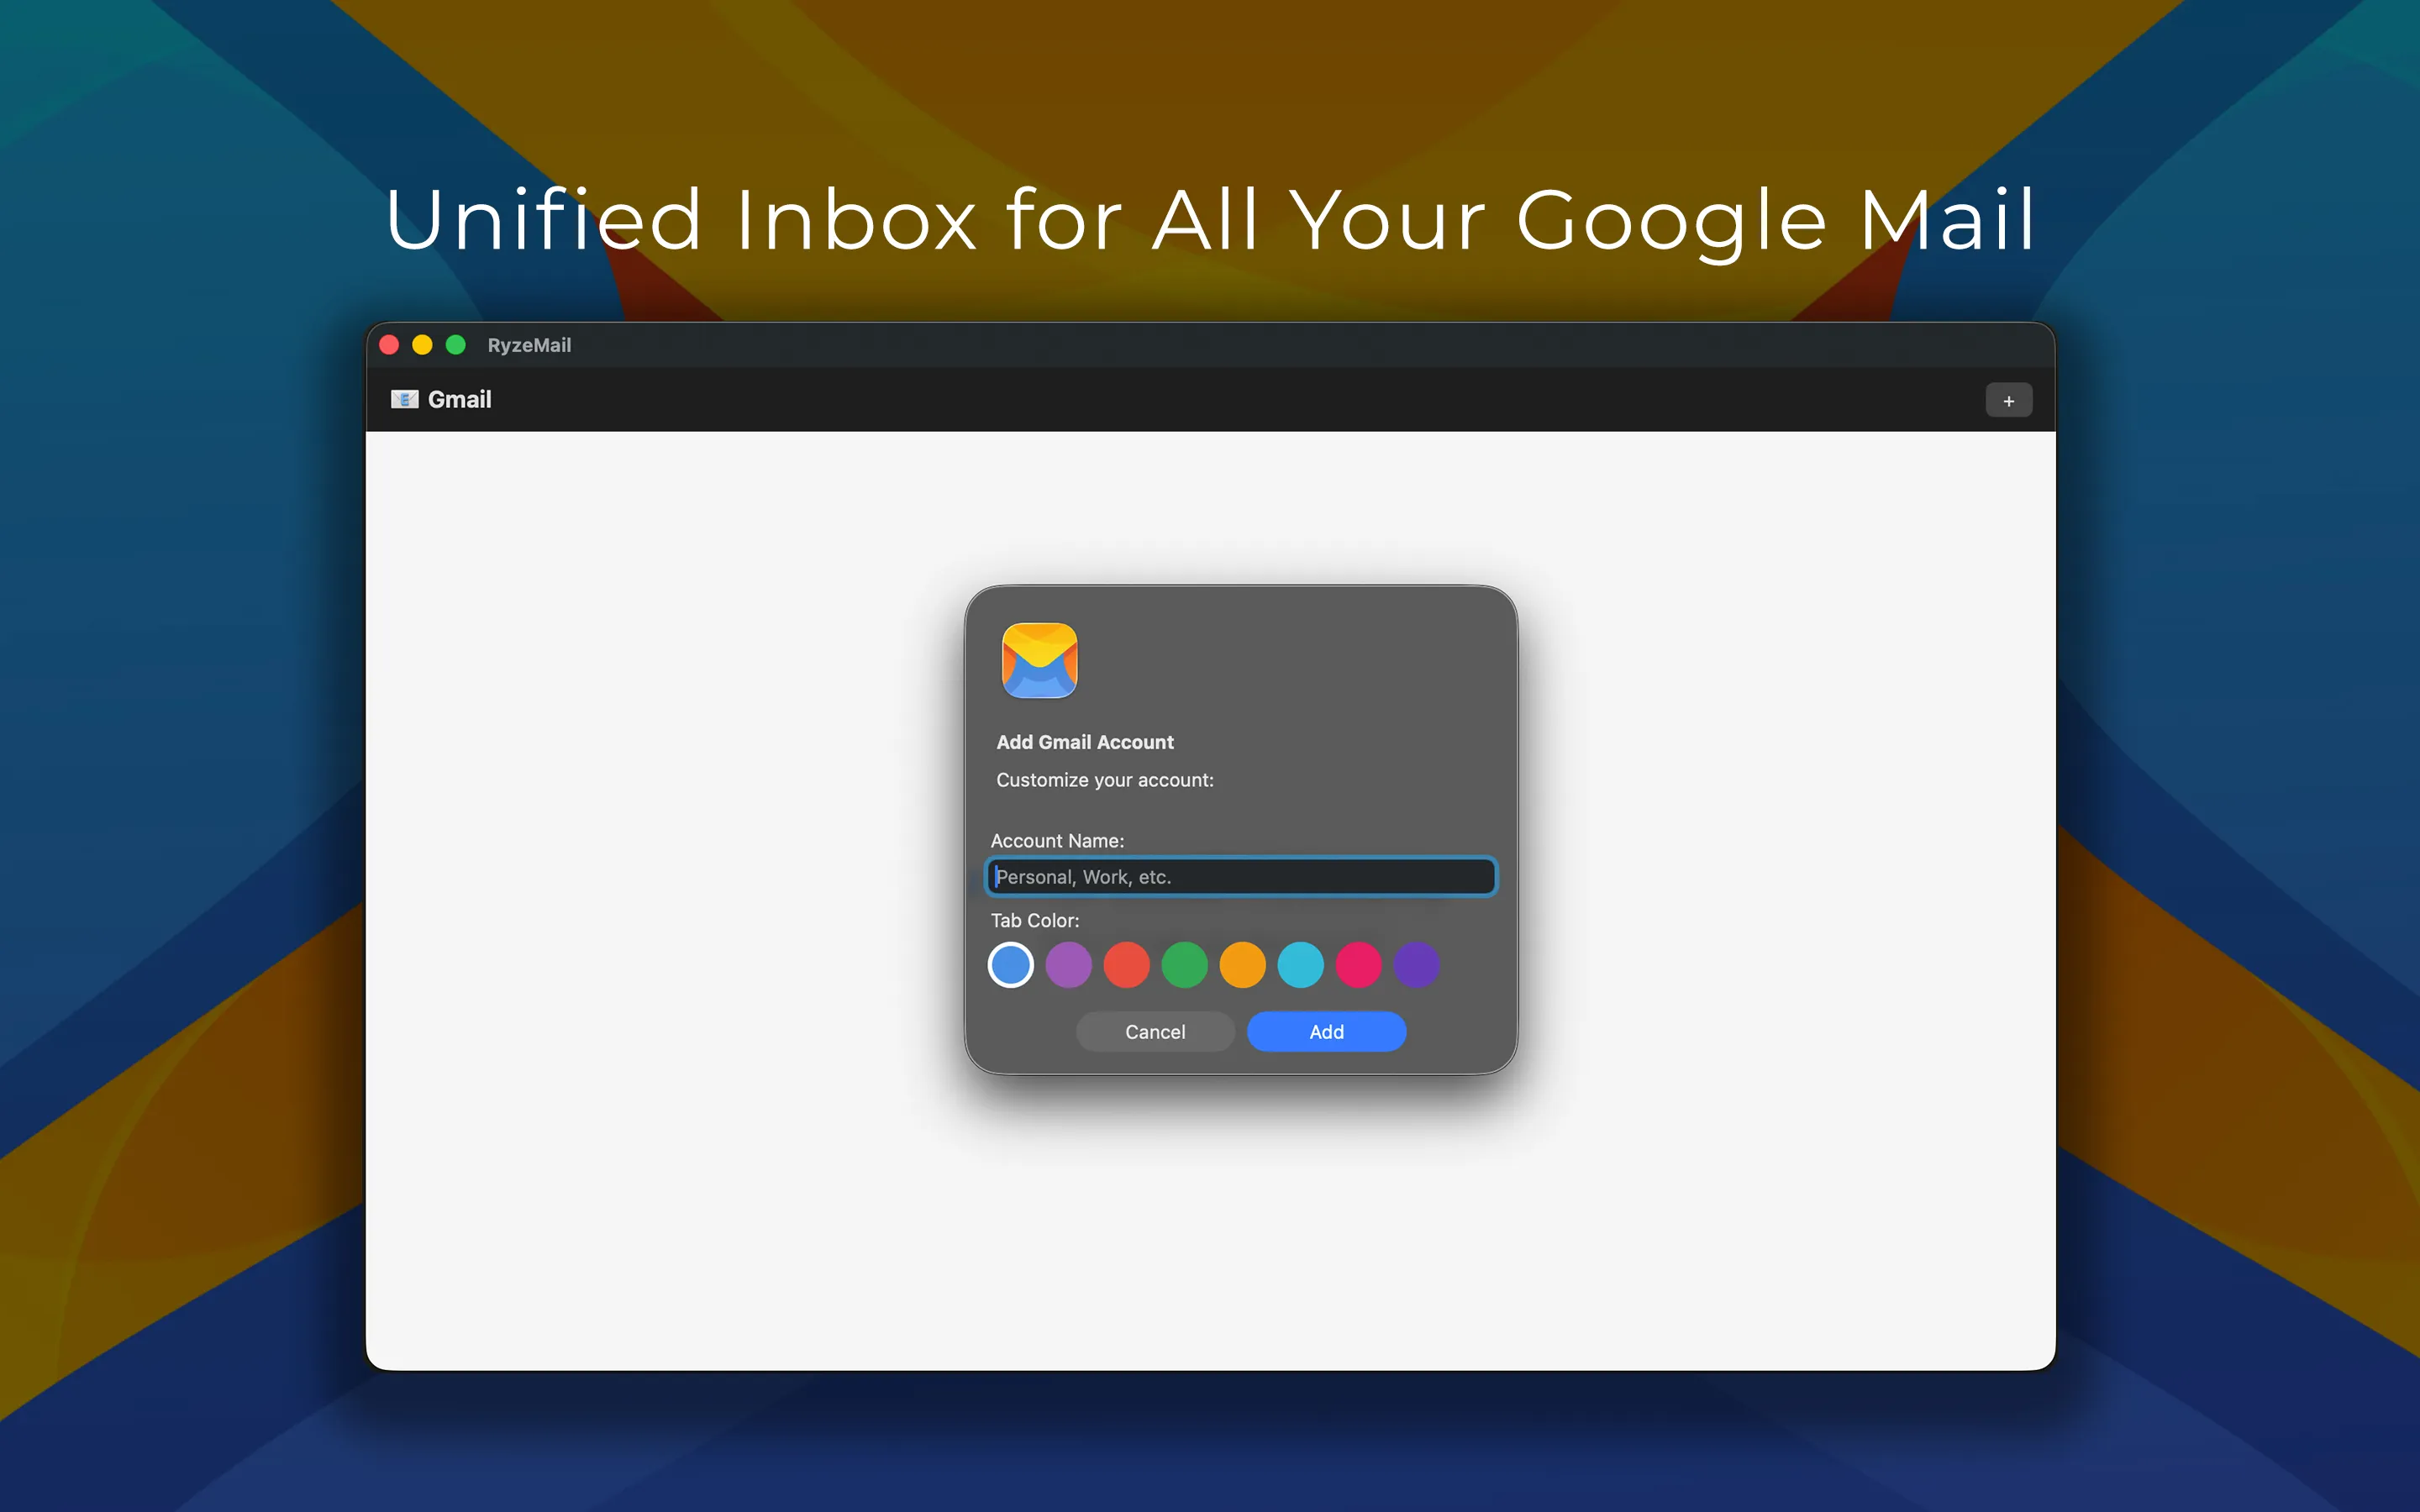Image resolution: width=2420 pixels, height=1512 pixels.
Task: Select the blue tab color
Action: [1010, 964]
